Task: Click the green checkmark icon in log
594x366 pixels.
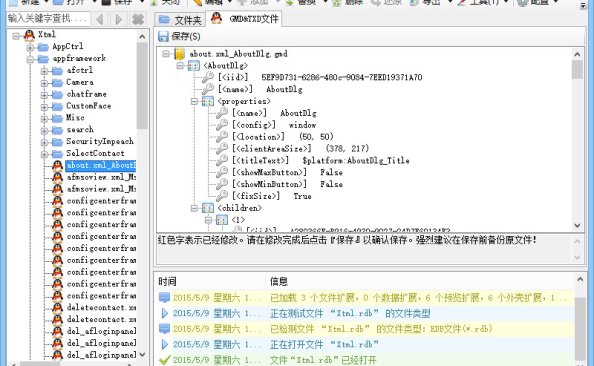Action: pyautogui.click(x=164, y=360)
